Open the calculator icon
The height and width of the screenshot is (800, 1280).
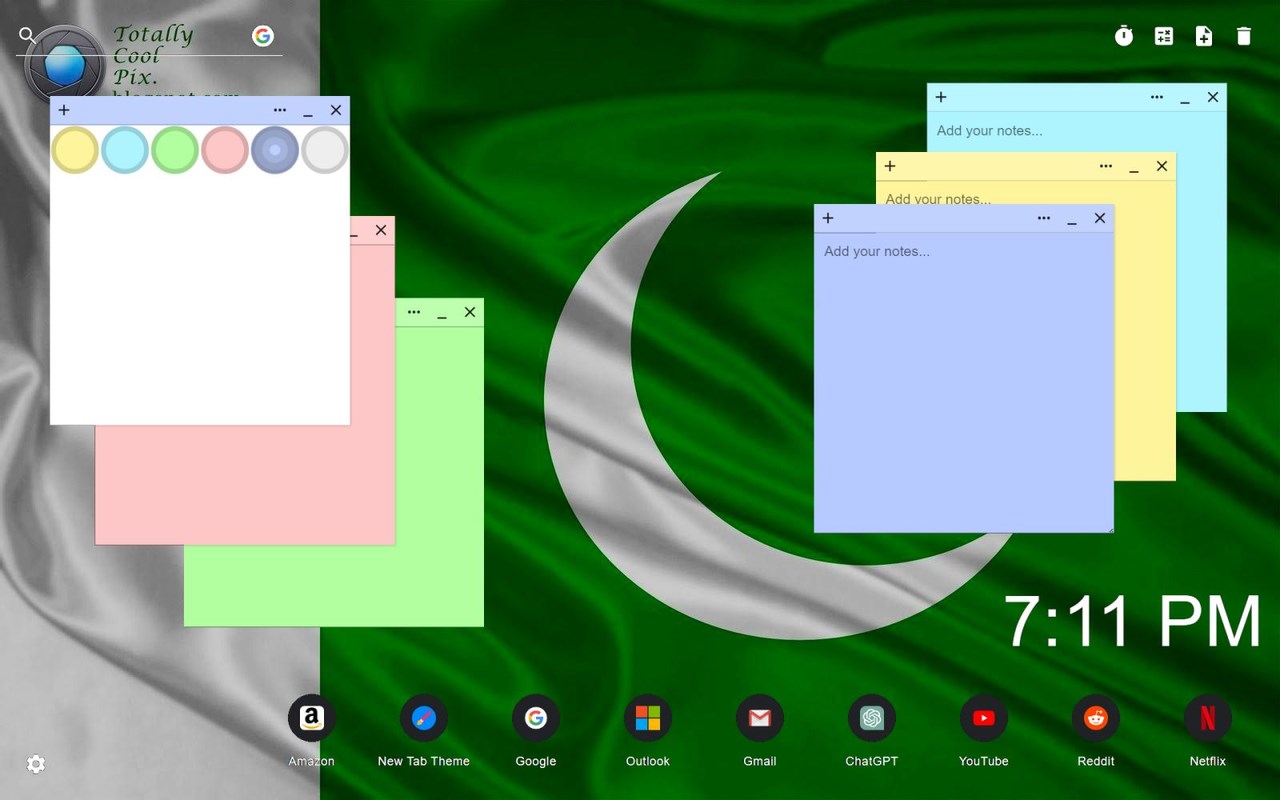pos(1164,36)
